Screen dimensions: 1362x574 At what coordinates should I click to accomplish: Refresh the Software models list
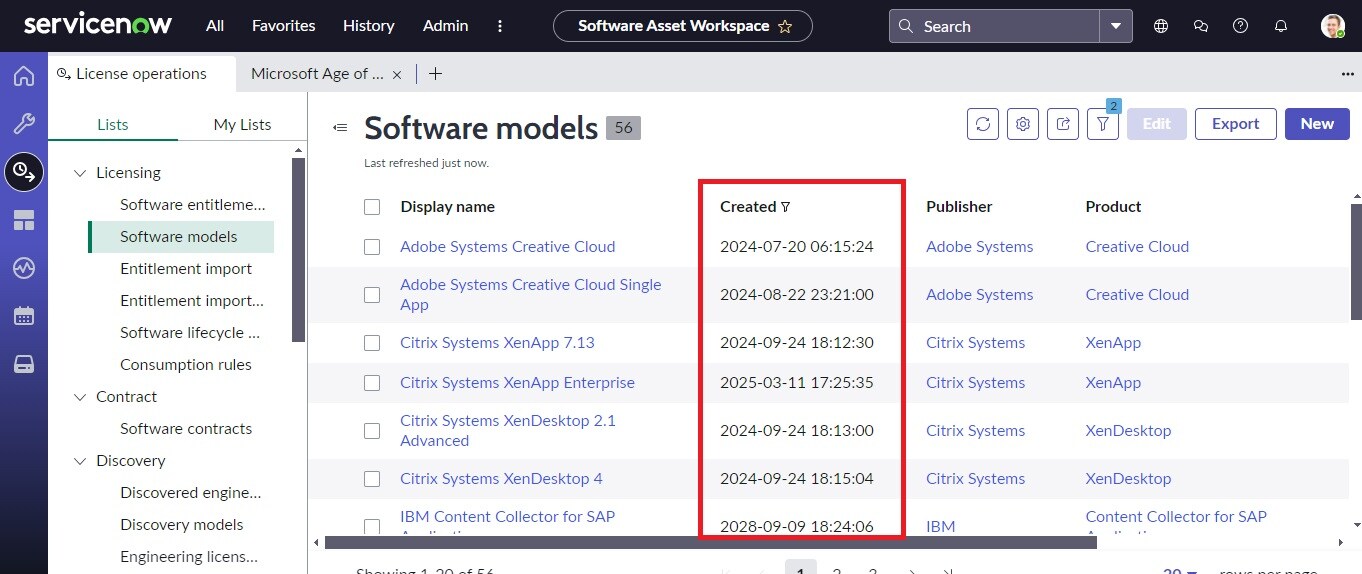coord(983,124)
